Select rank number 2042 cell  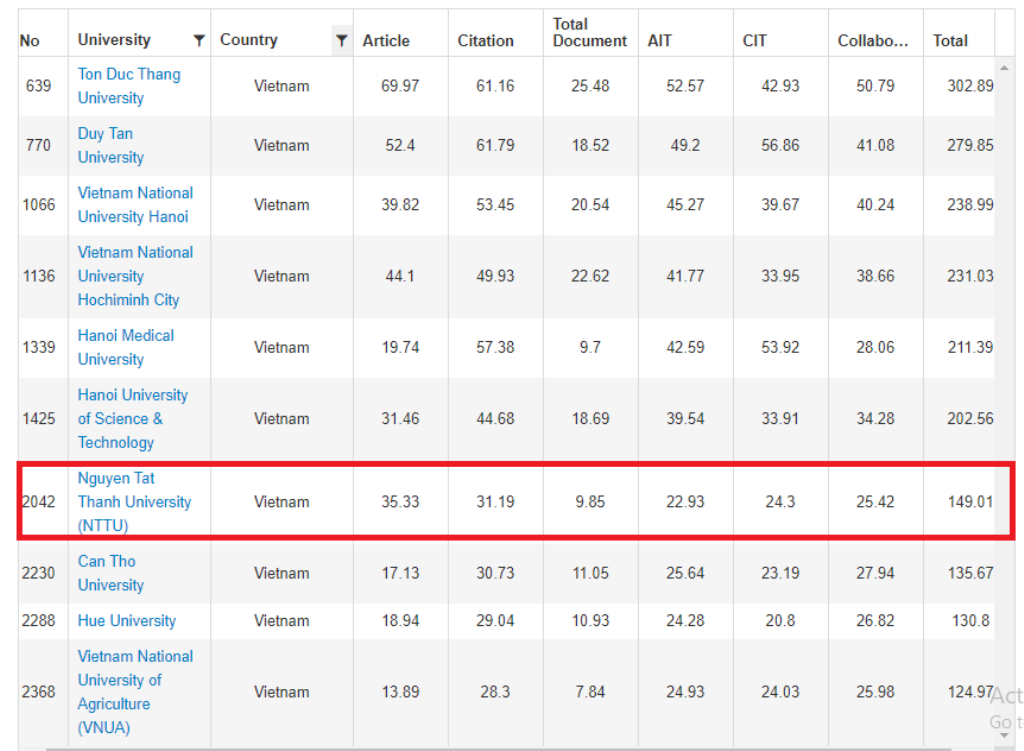pyautogui.click(x=39, y=502)
